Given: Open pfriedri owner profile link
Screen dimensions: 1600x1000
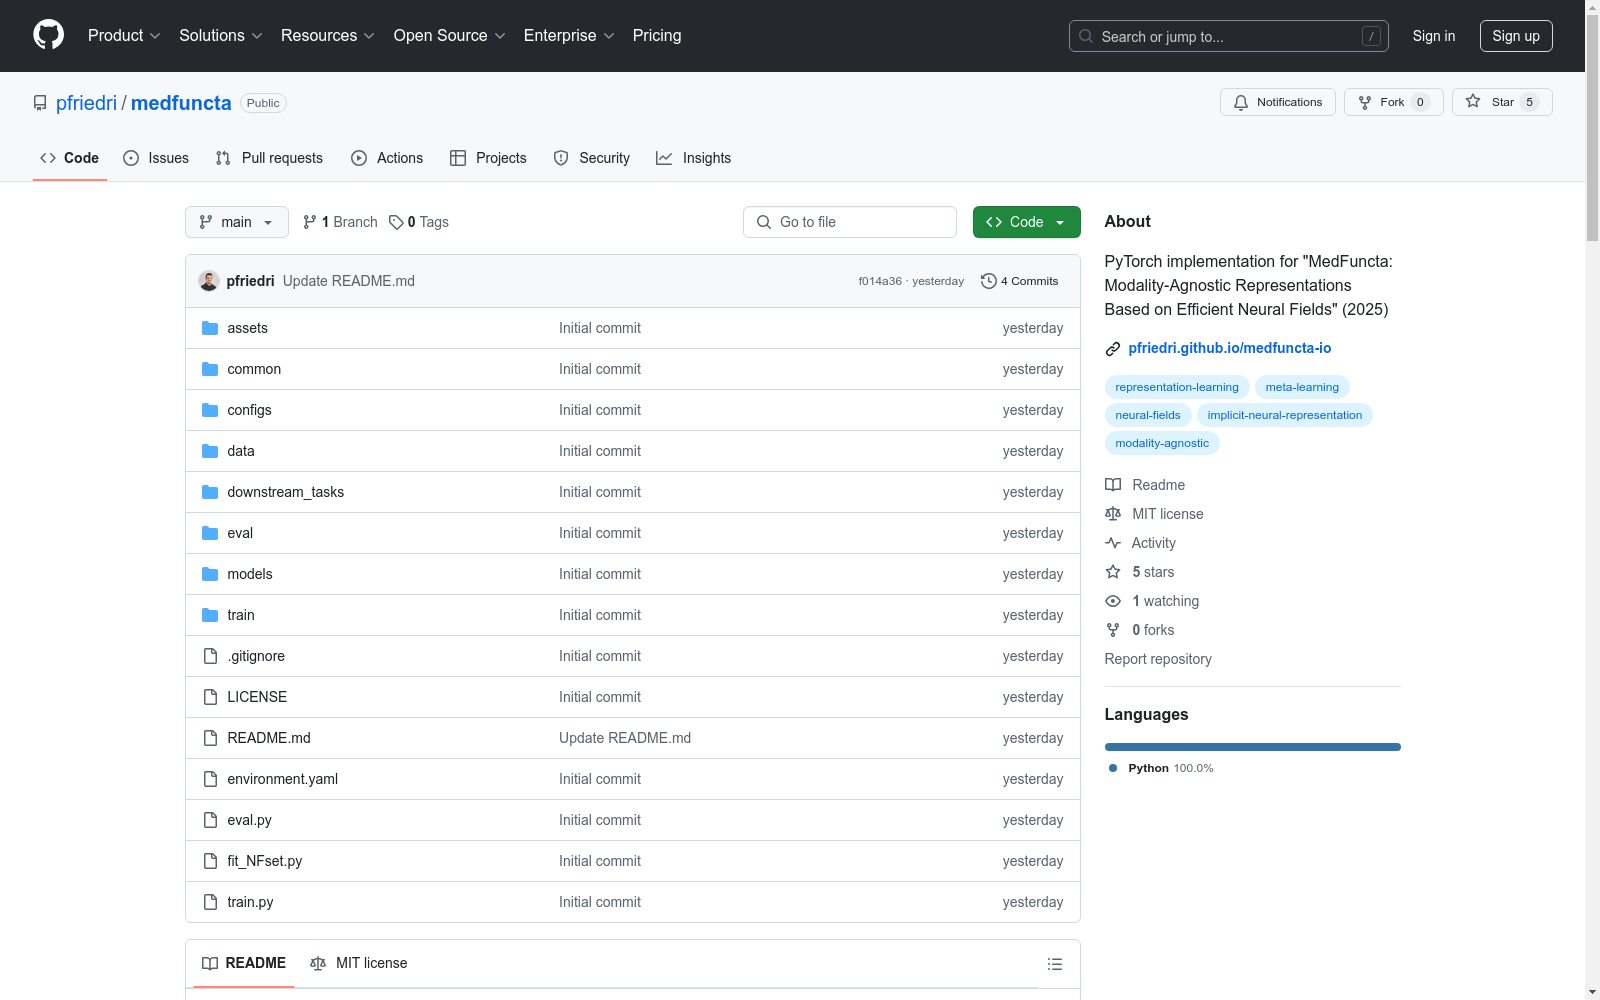Looking at the screenshot, I should (x=86, y=103).
